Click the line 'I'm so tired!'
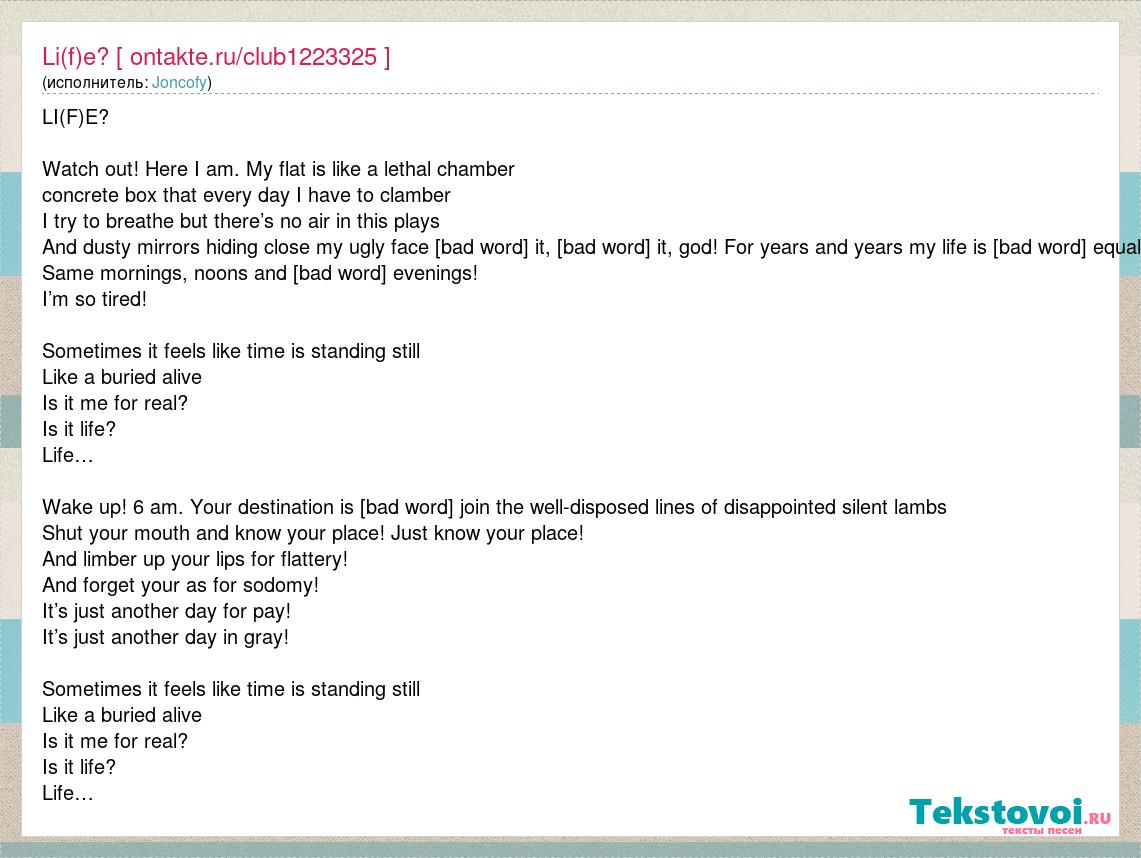Screen dimensions: 1141x858 pyautogui.click(x=95, y=299)
